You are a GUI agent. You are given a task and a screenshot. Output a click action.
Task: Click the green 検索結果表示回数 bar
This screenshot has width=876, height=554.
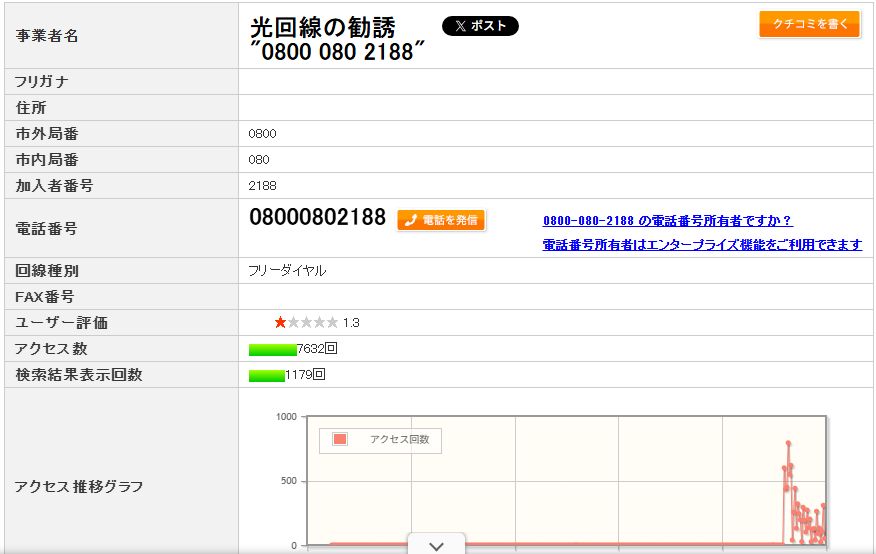point(266,375)
